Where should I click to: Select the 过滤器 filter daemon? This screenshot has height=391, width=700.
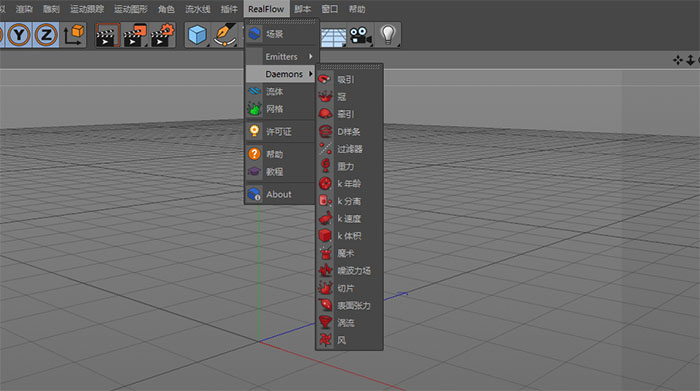point(349,149)
